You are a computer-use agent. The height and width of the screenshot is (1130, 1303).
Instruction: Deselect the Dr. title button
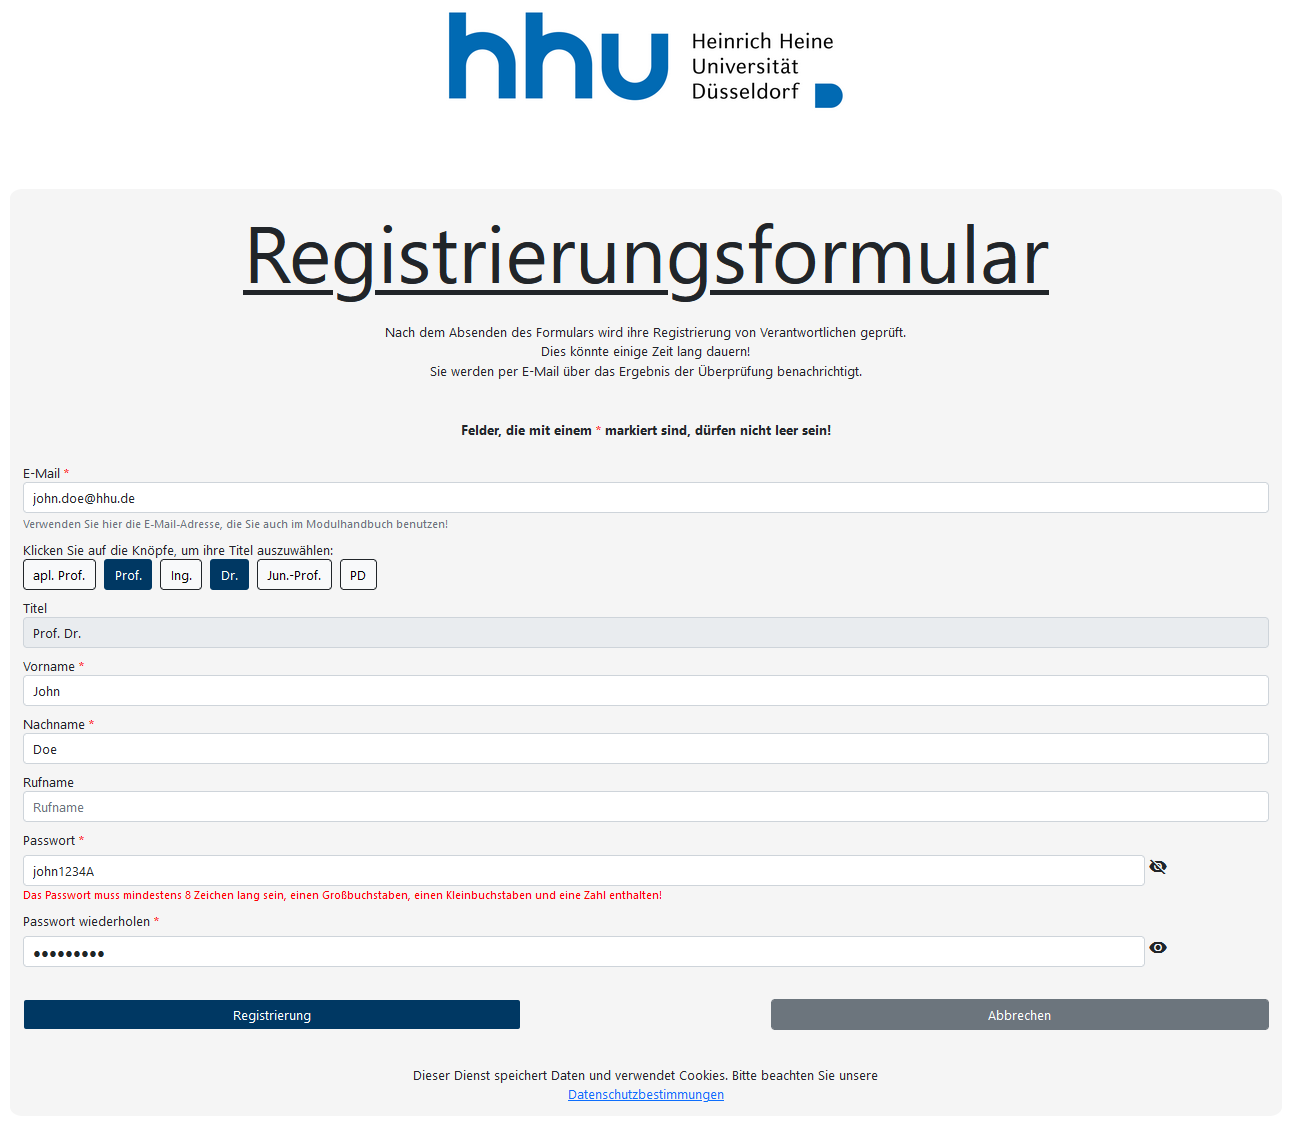click(x=229, y=575)
